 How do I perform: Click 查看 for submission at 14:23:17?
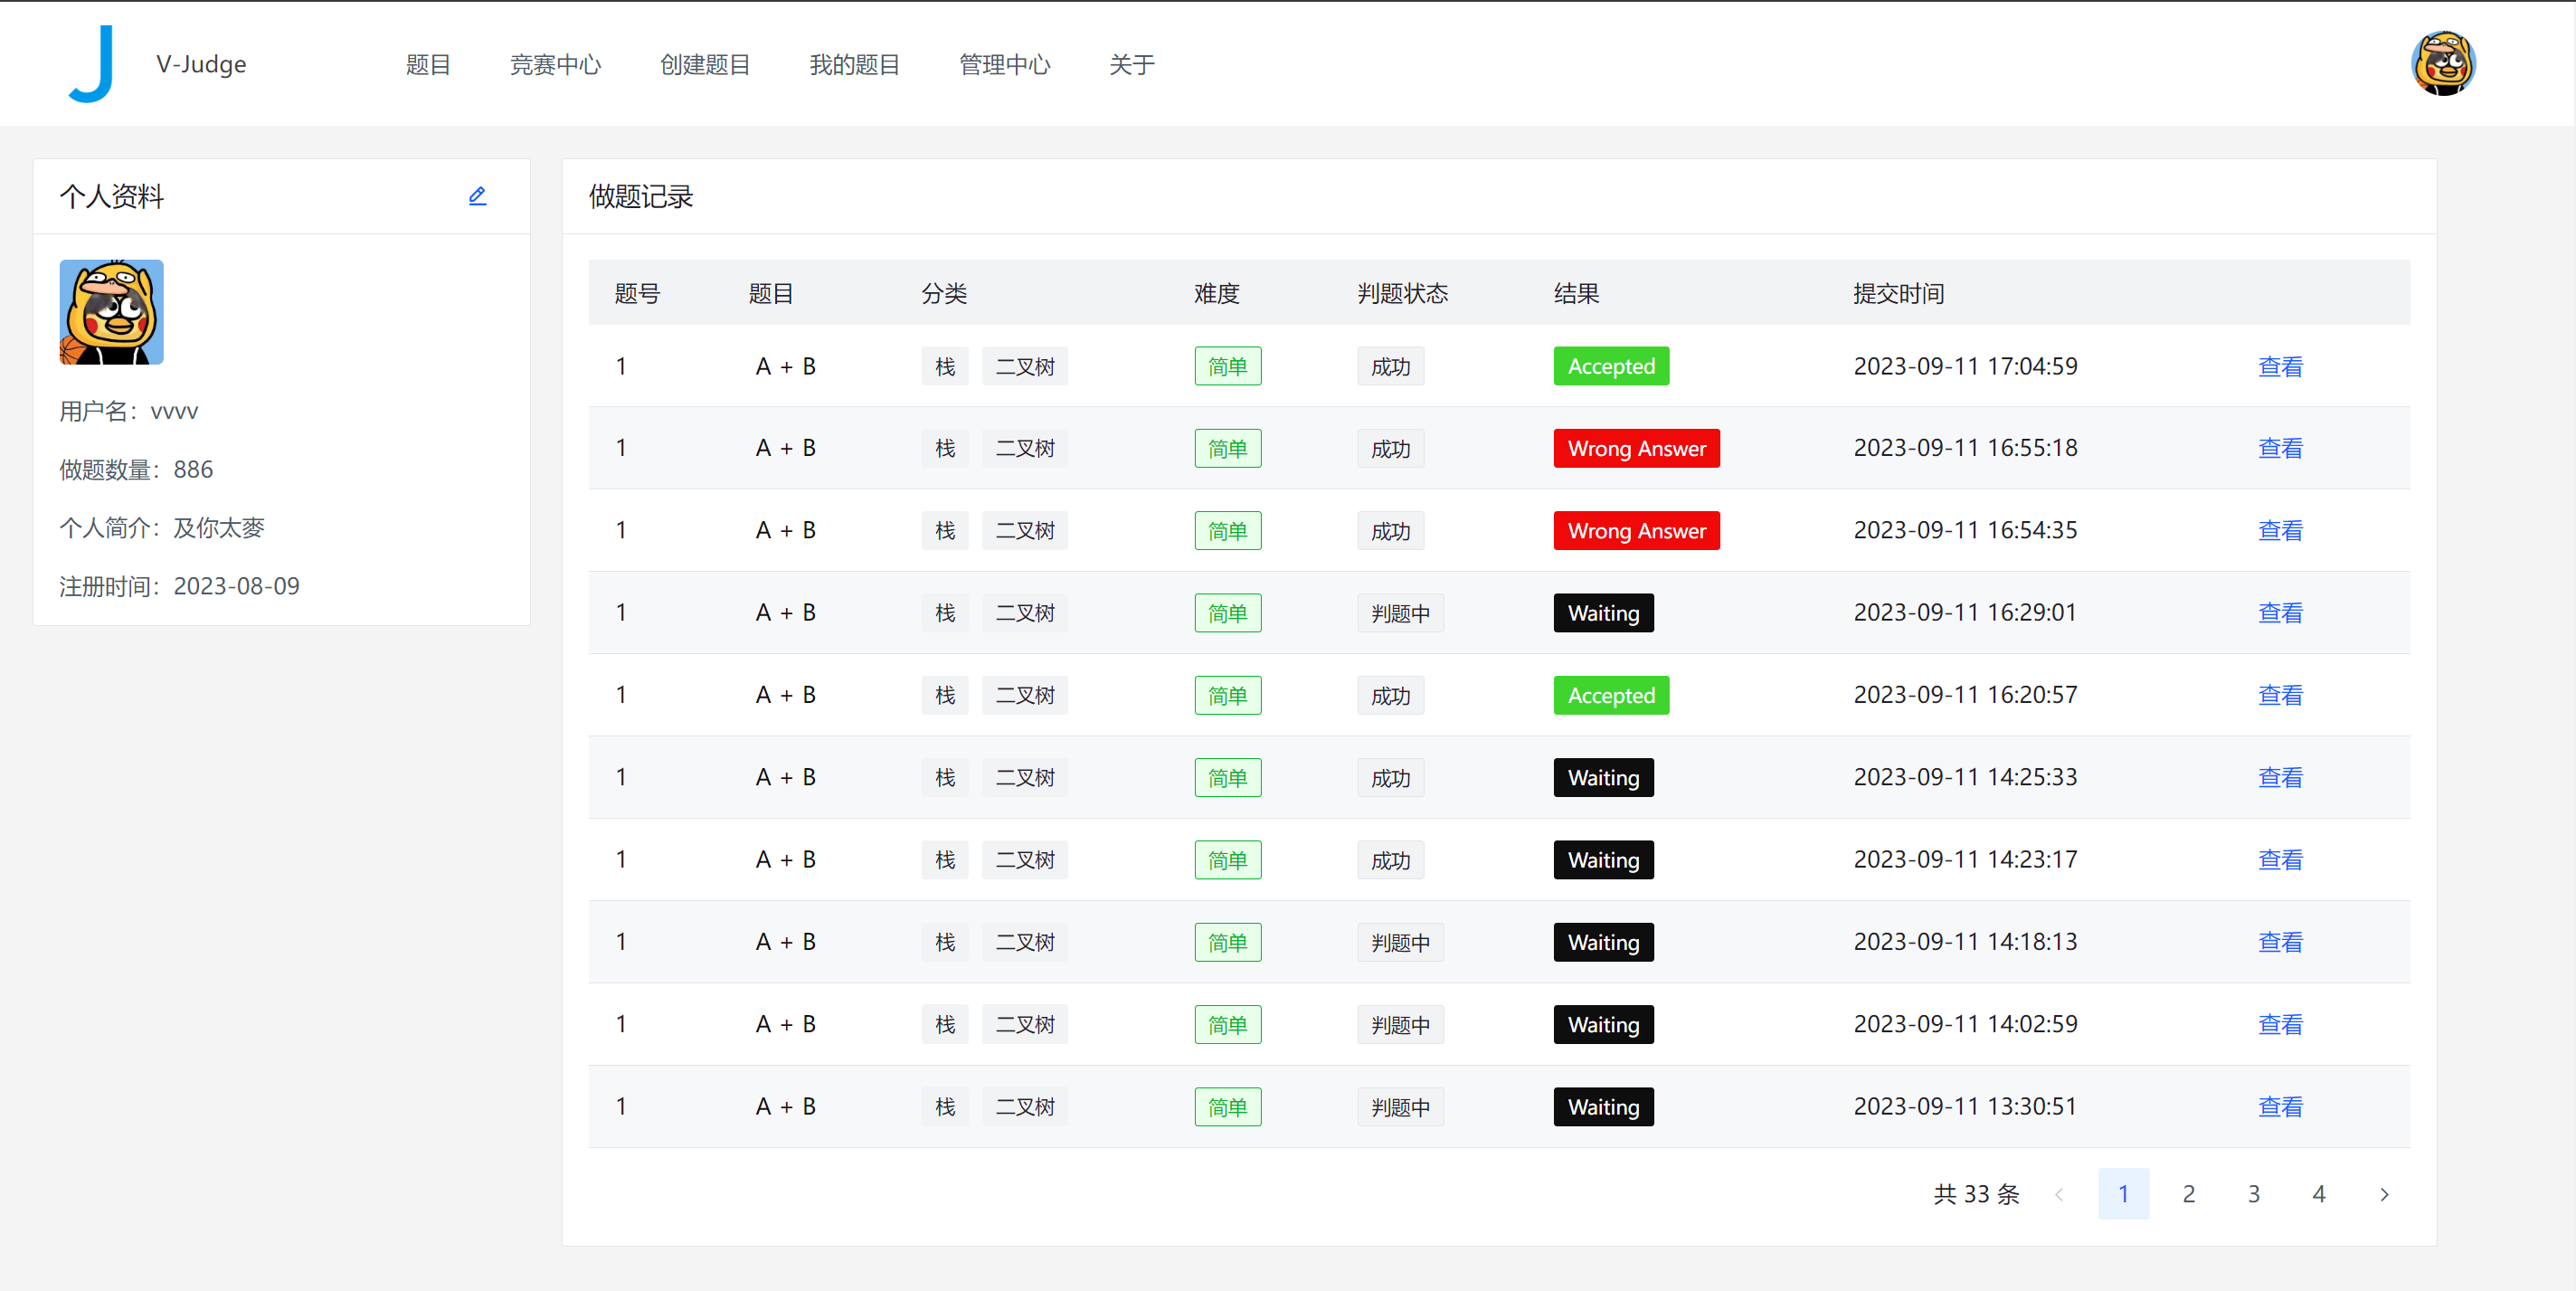pos(2280,859)
